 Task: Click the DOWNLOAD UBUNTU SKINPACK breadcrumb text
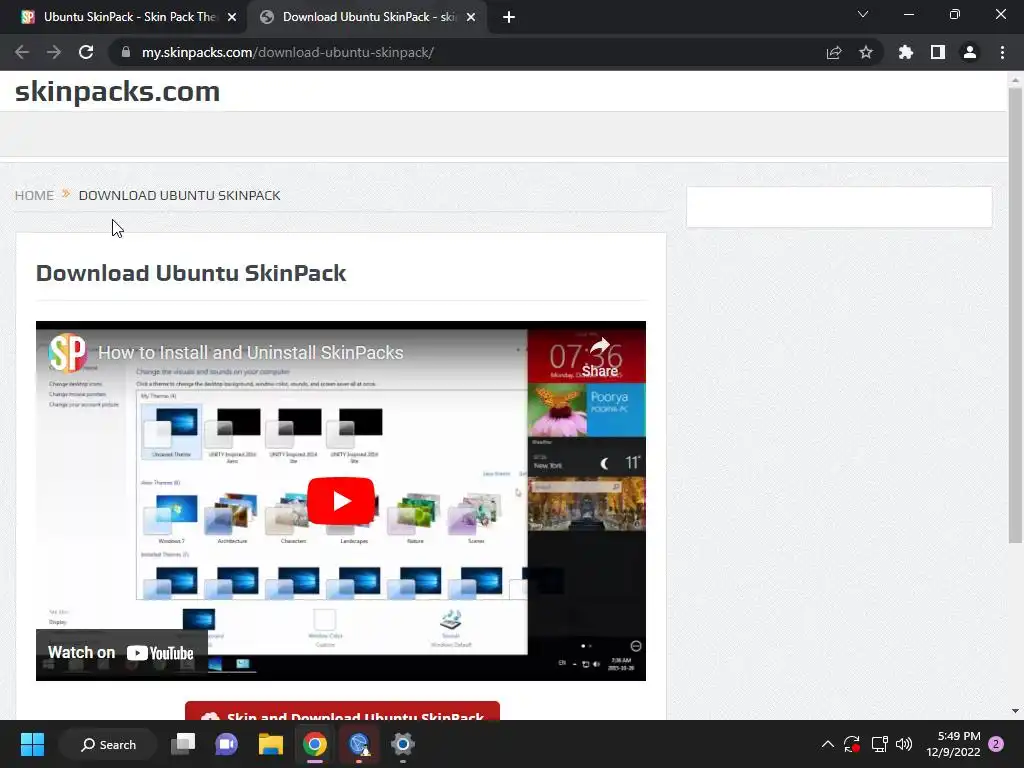pos(180,195)
